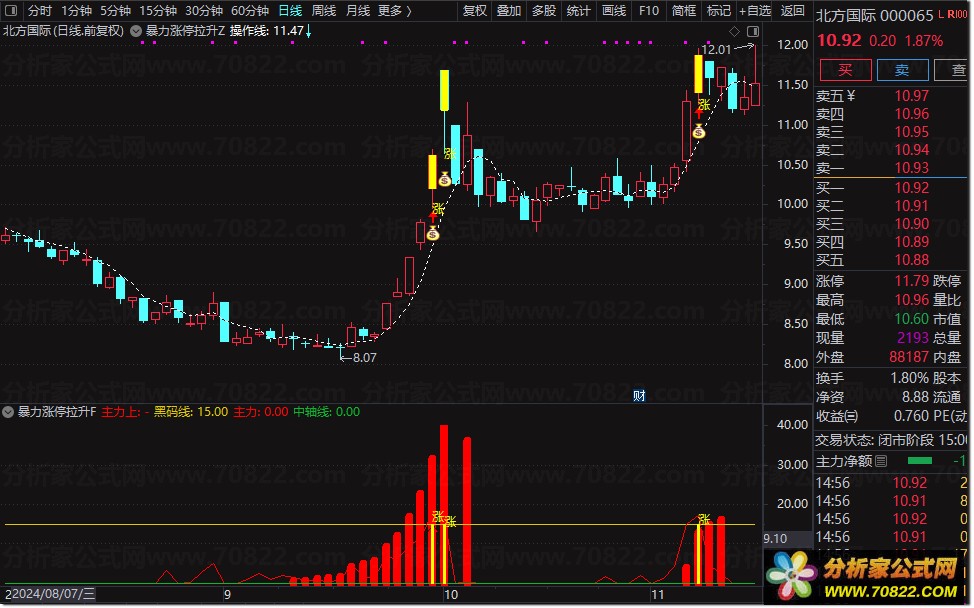The height and width of the screenshot is (608, 974).
Task: Activate 画线 drawing tool
Action: click(x=614, y=11)
